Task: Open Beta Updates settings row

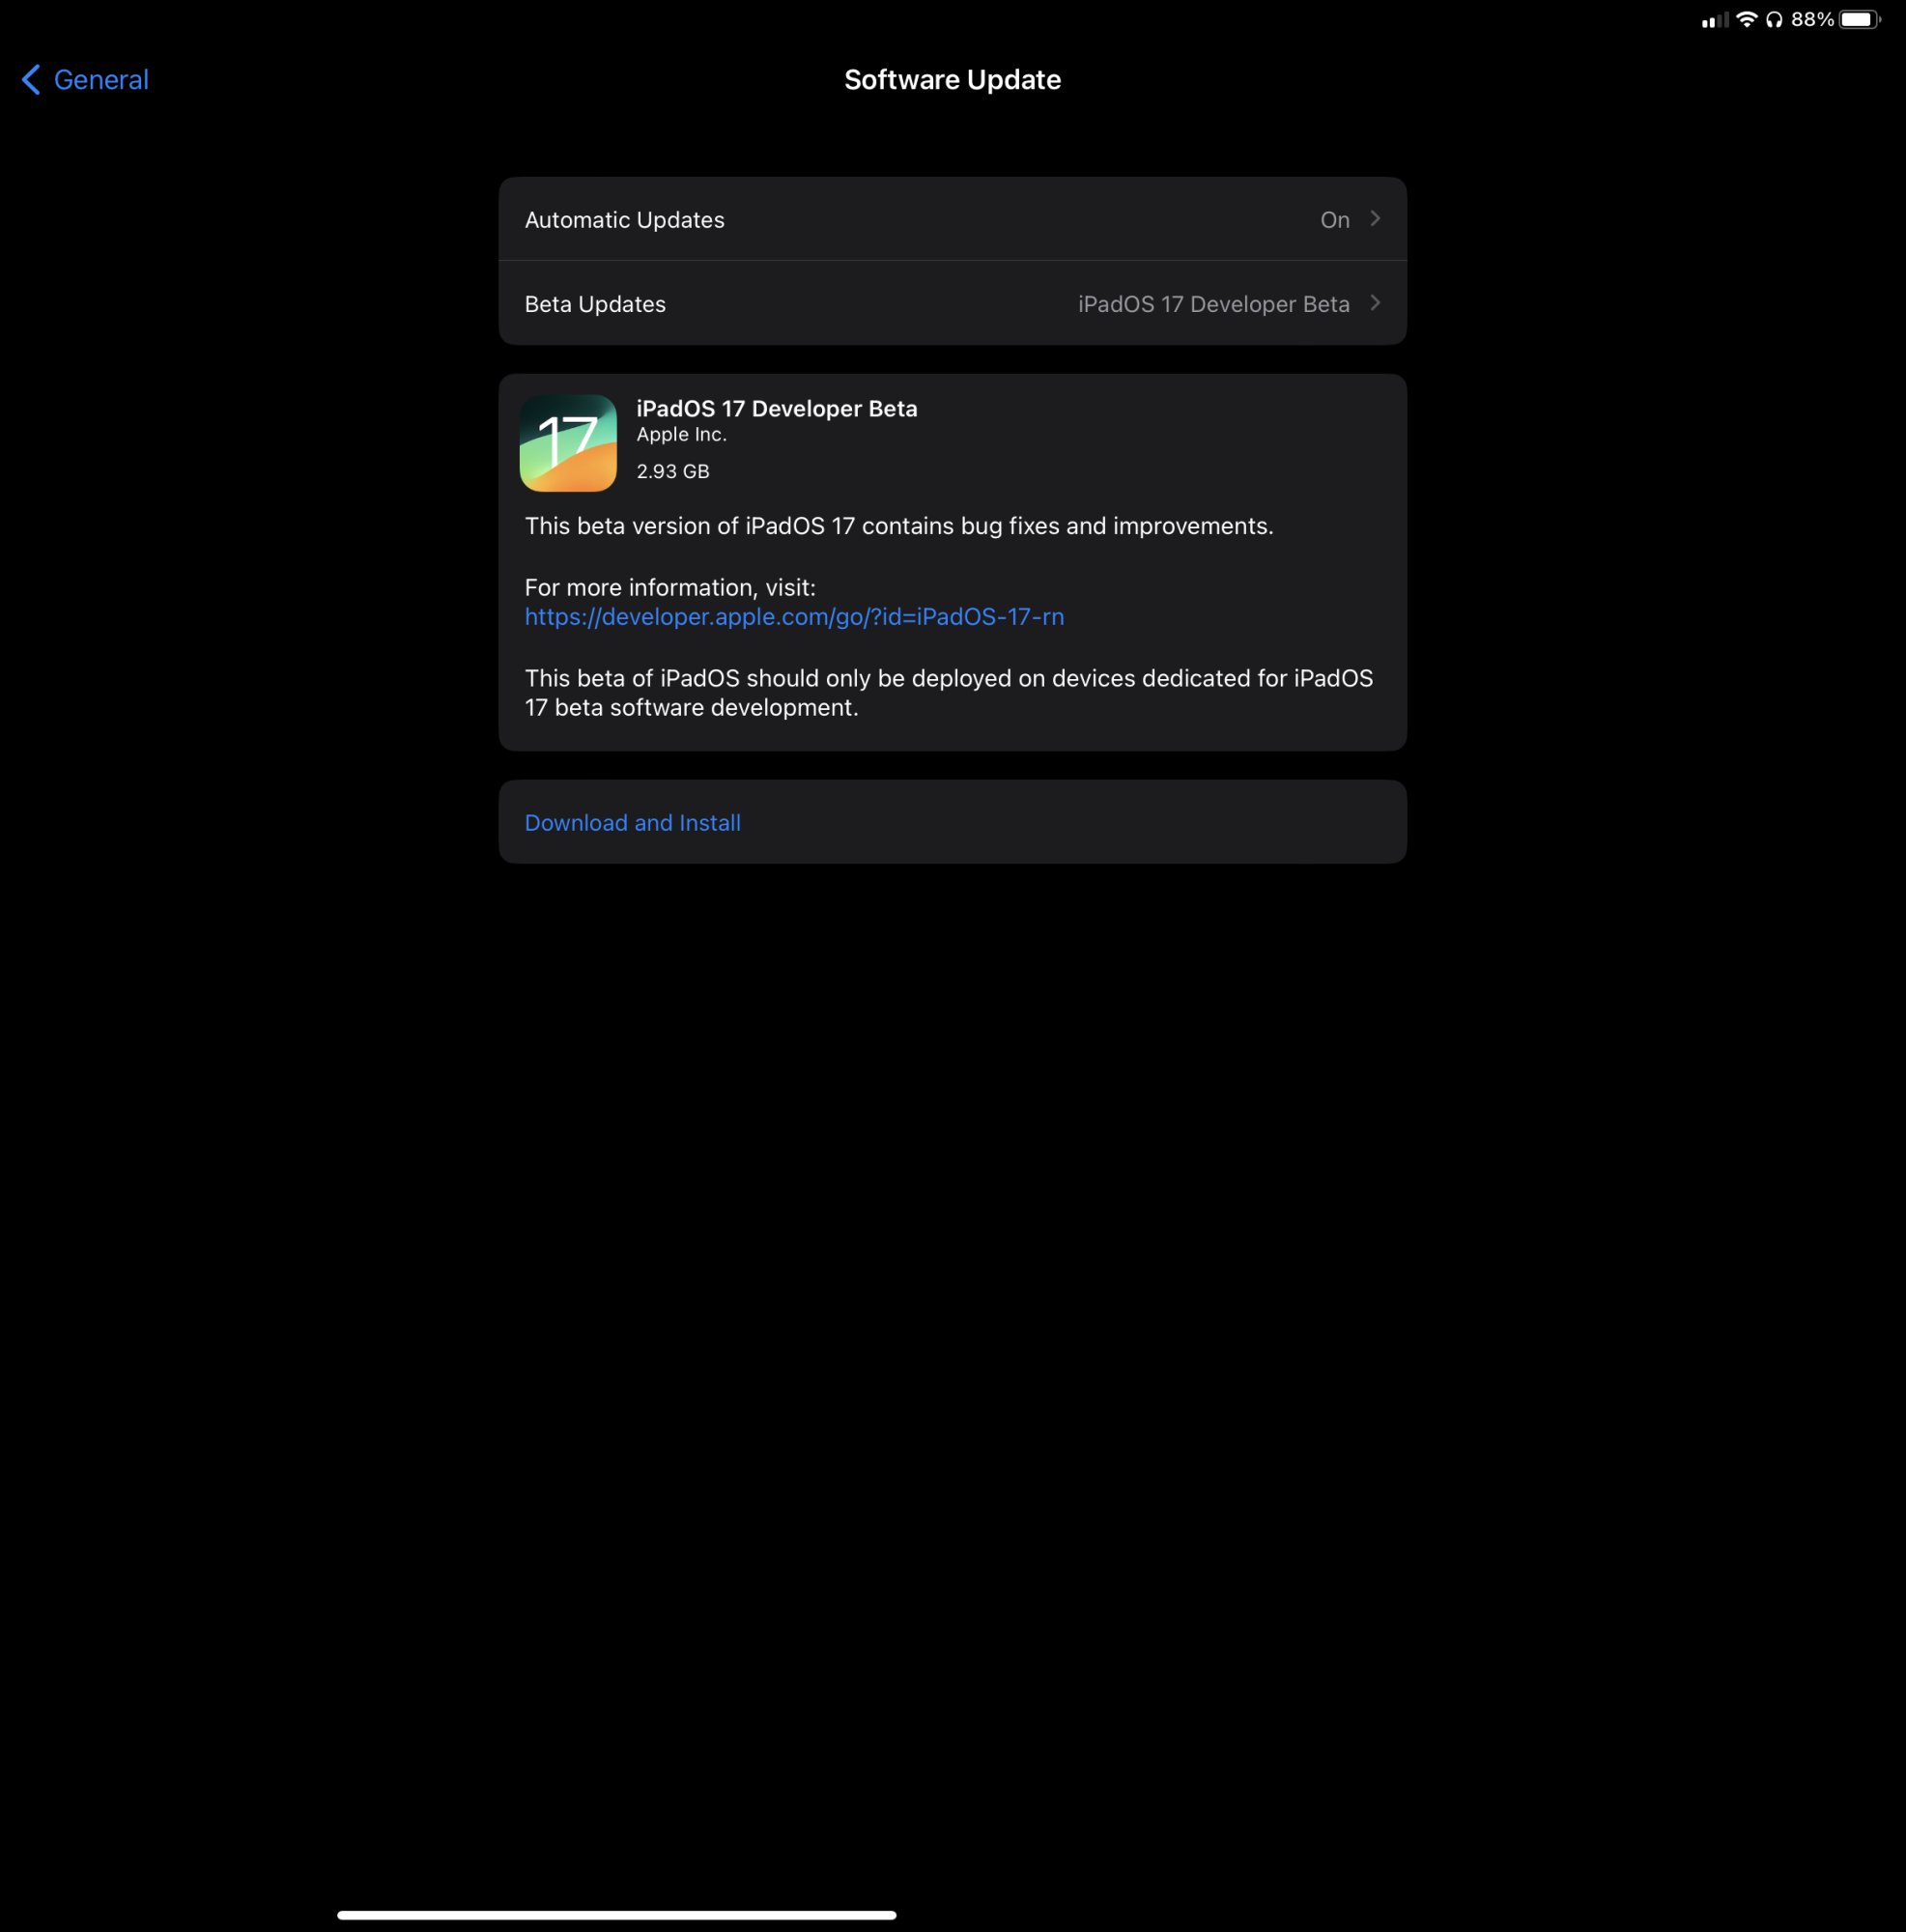Action: pos(952,303)
